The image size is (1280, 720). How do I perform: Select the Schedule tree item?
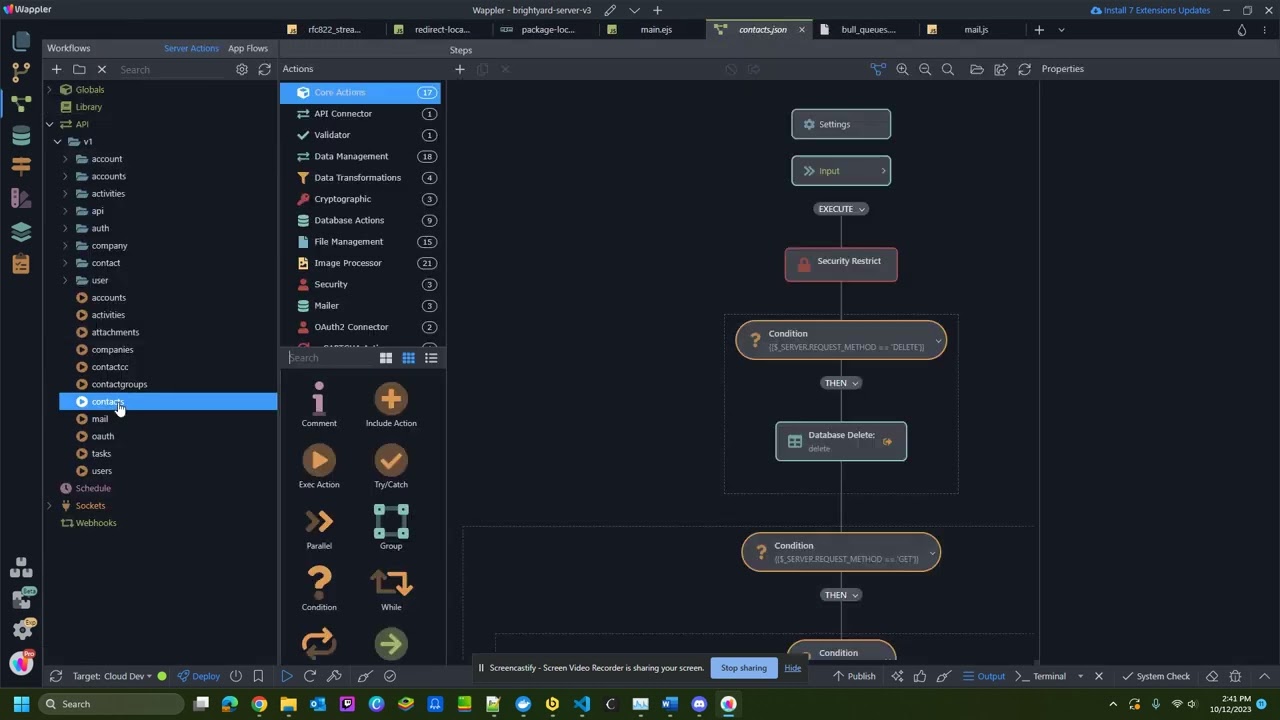[92, 489]
